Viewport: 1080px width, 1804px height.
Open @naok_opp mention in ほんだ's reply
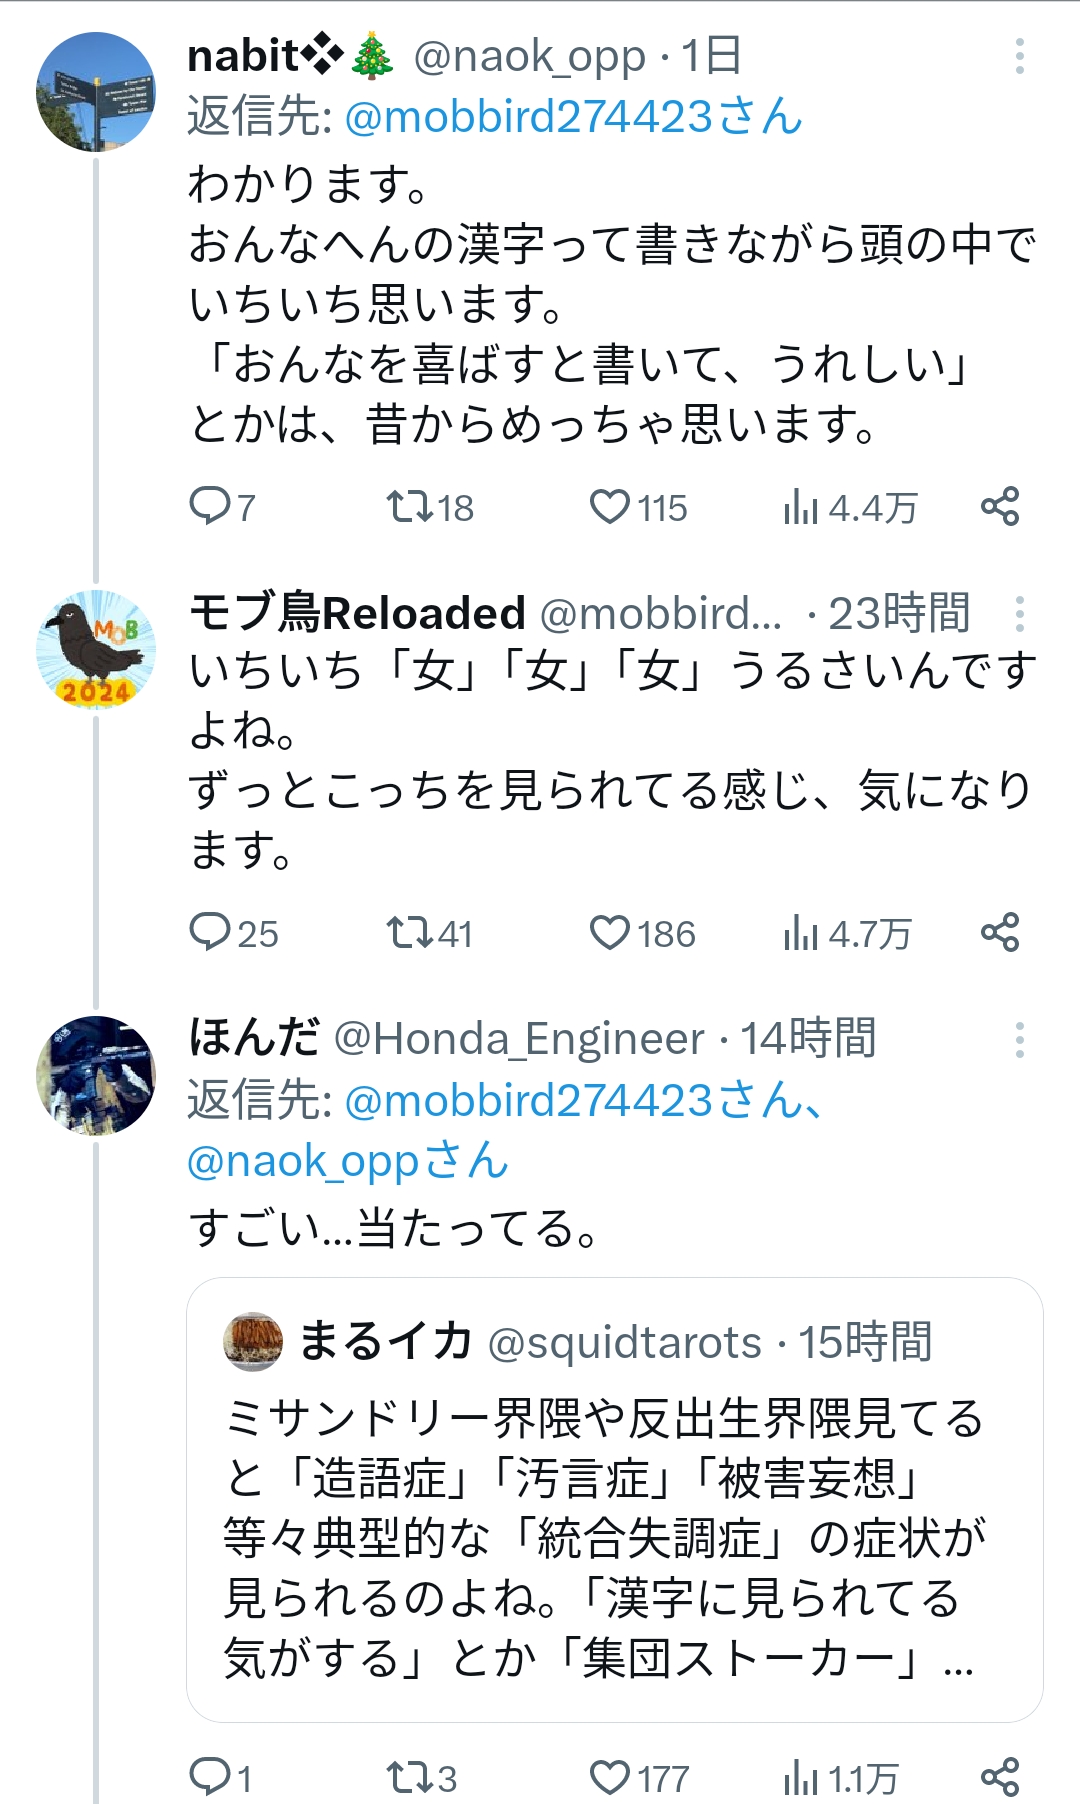tap(347, 1161)
